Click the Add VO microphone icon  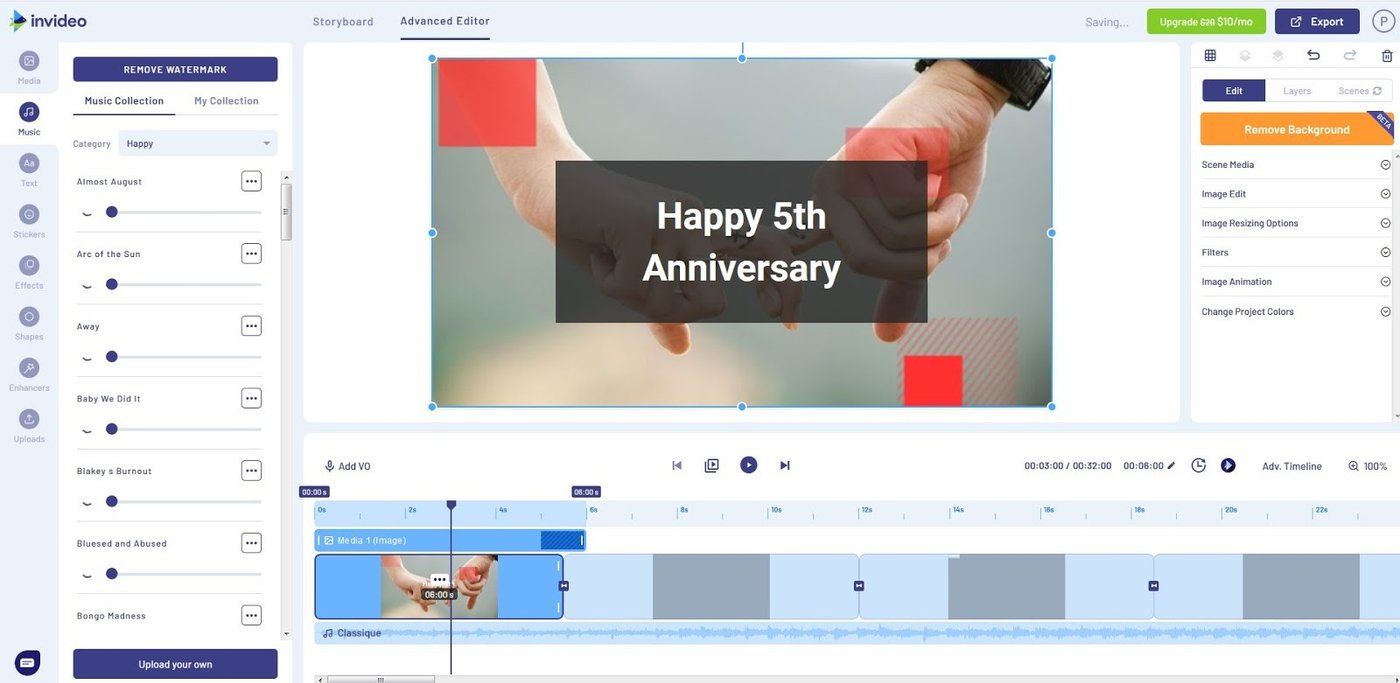[x=330, y=465]
